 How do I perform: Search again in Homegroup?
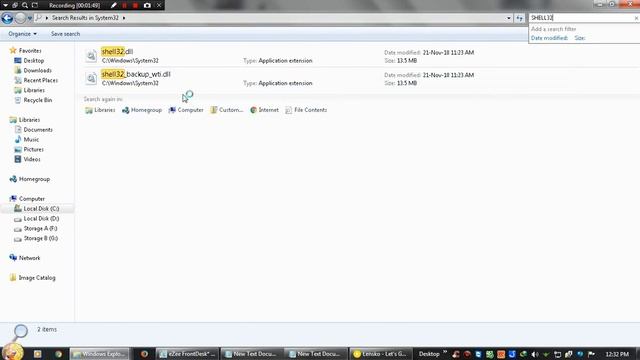click(142, 110)
